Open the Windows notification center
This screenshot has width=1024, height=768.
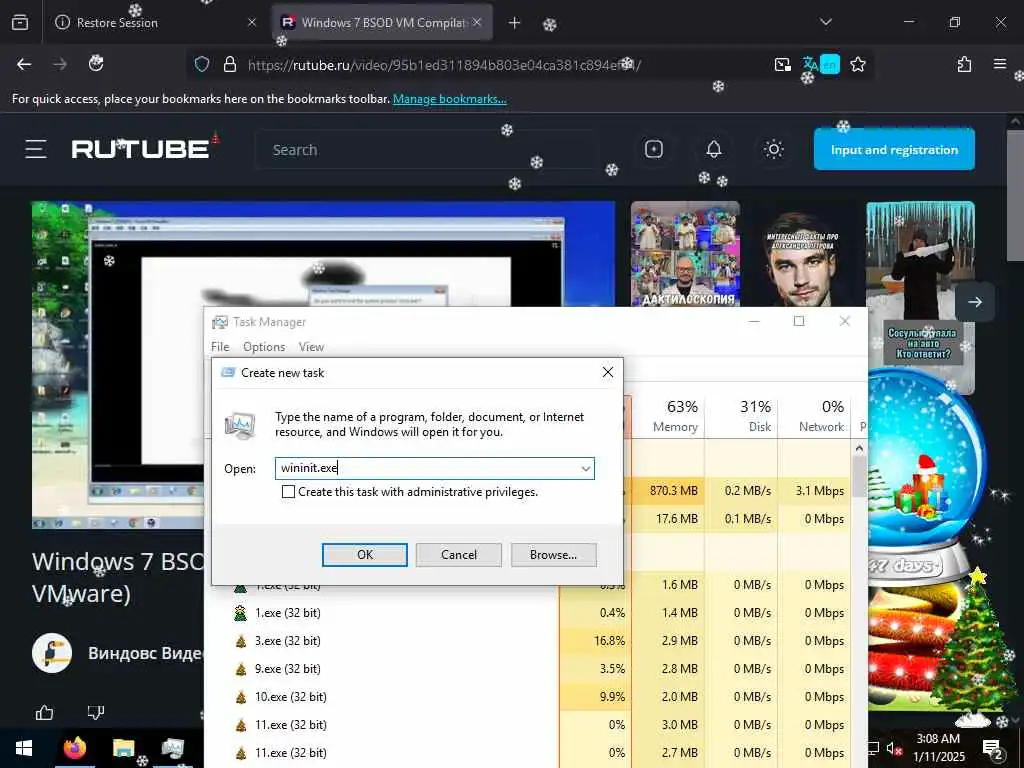(x=993, y=749)
